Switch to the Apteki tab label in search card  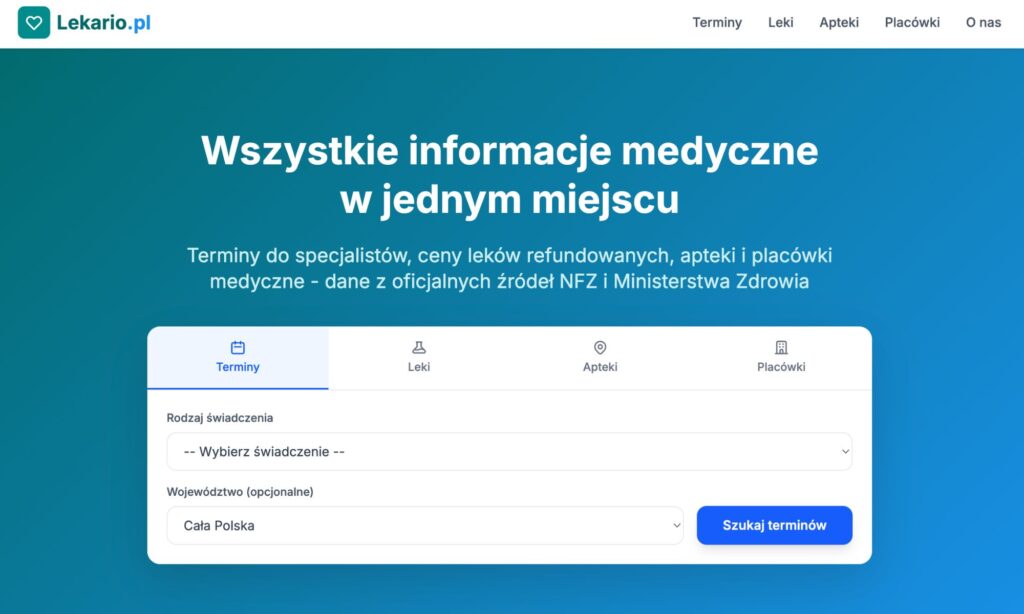coord(600,367)
